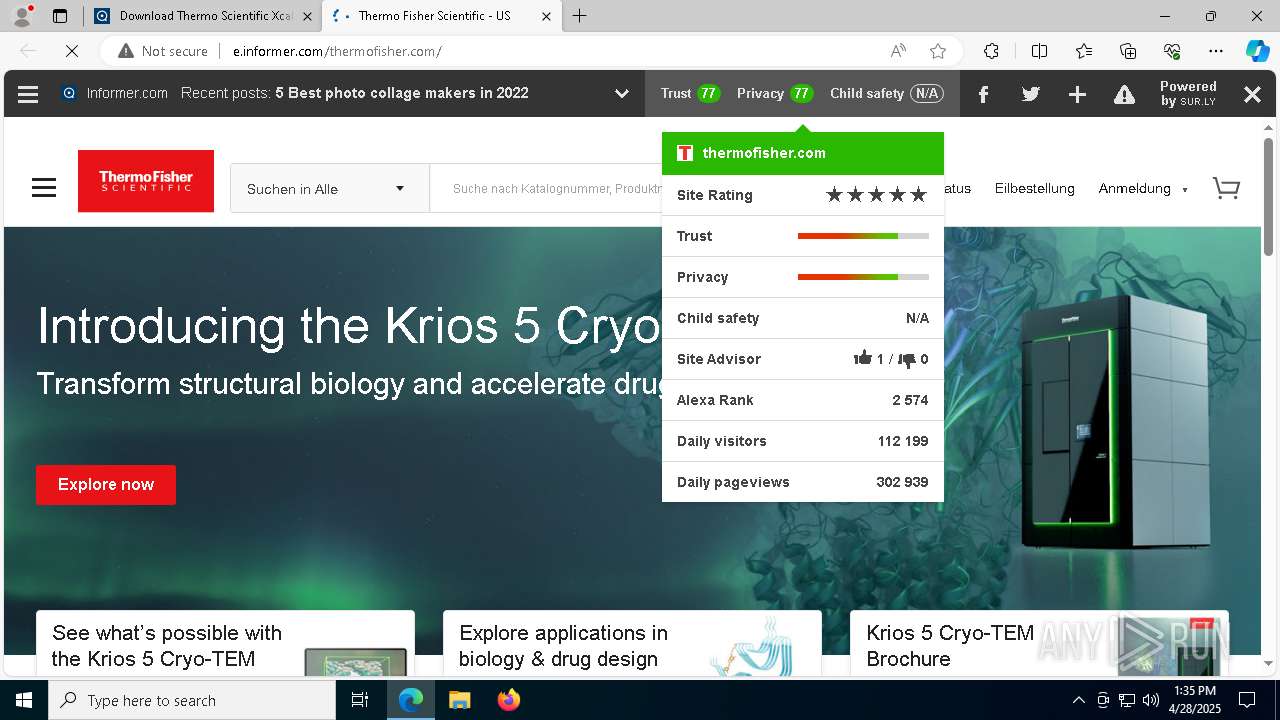Expand the Anmeldung menu

1143,188
